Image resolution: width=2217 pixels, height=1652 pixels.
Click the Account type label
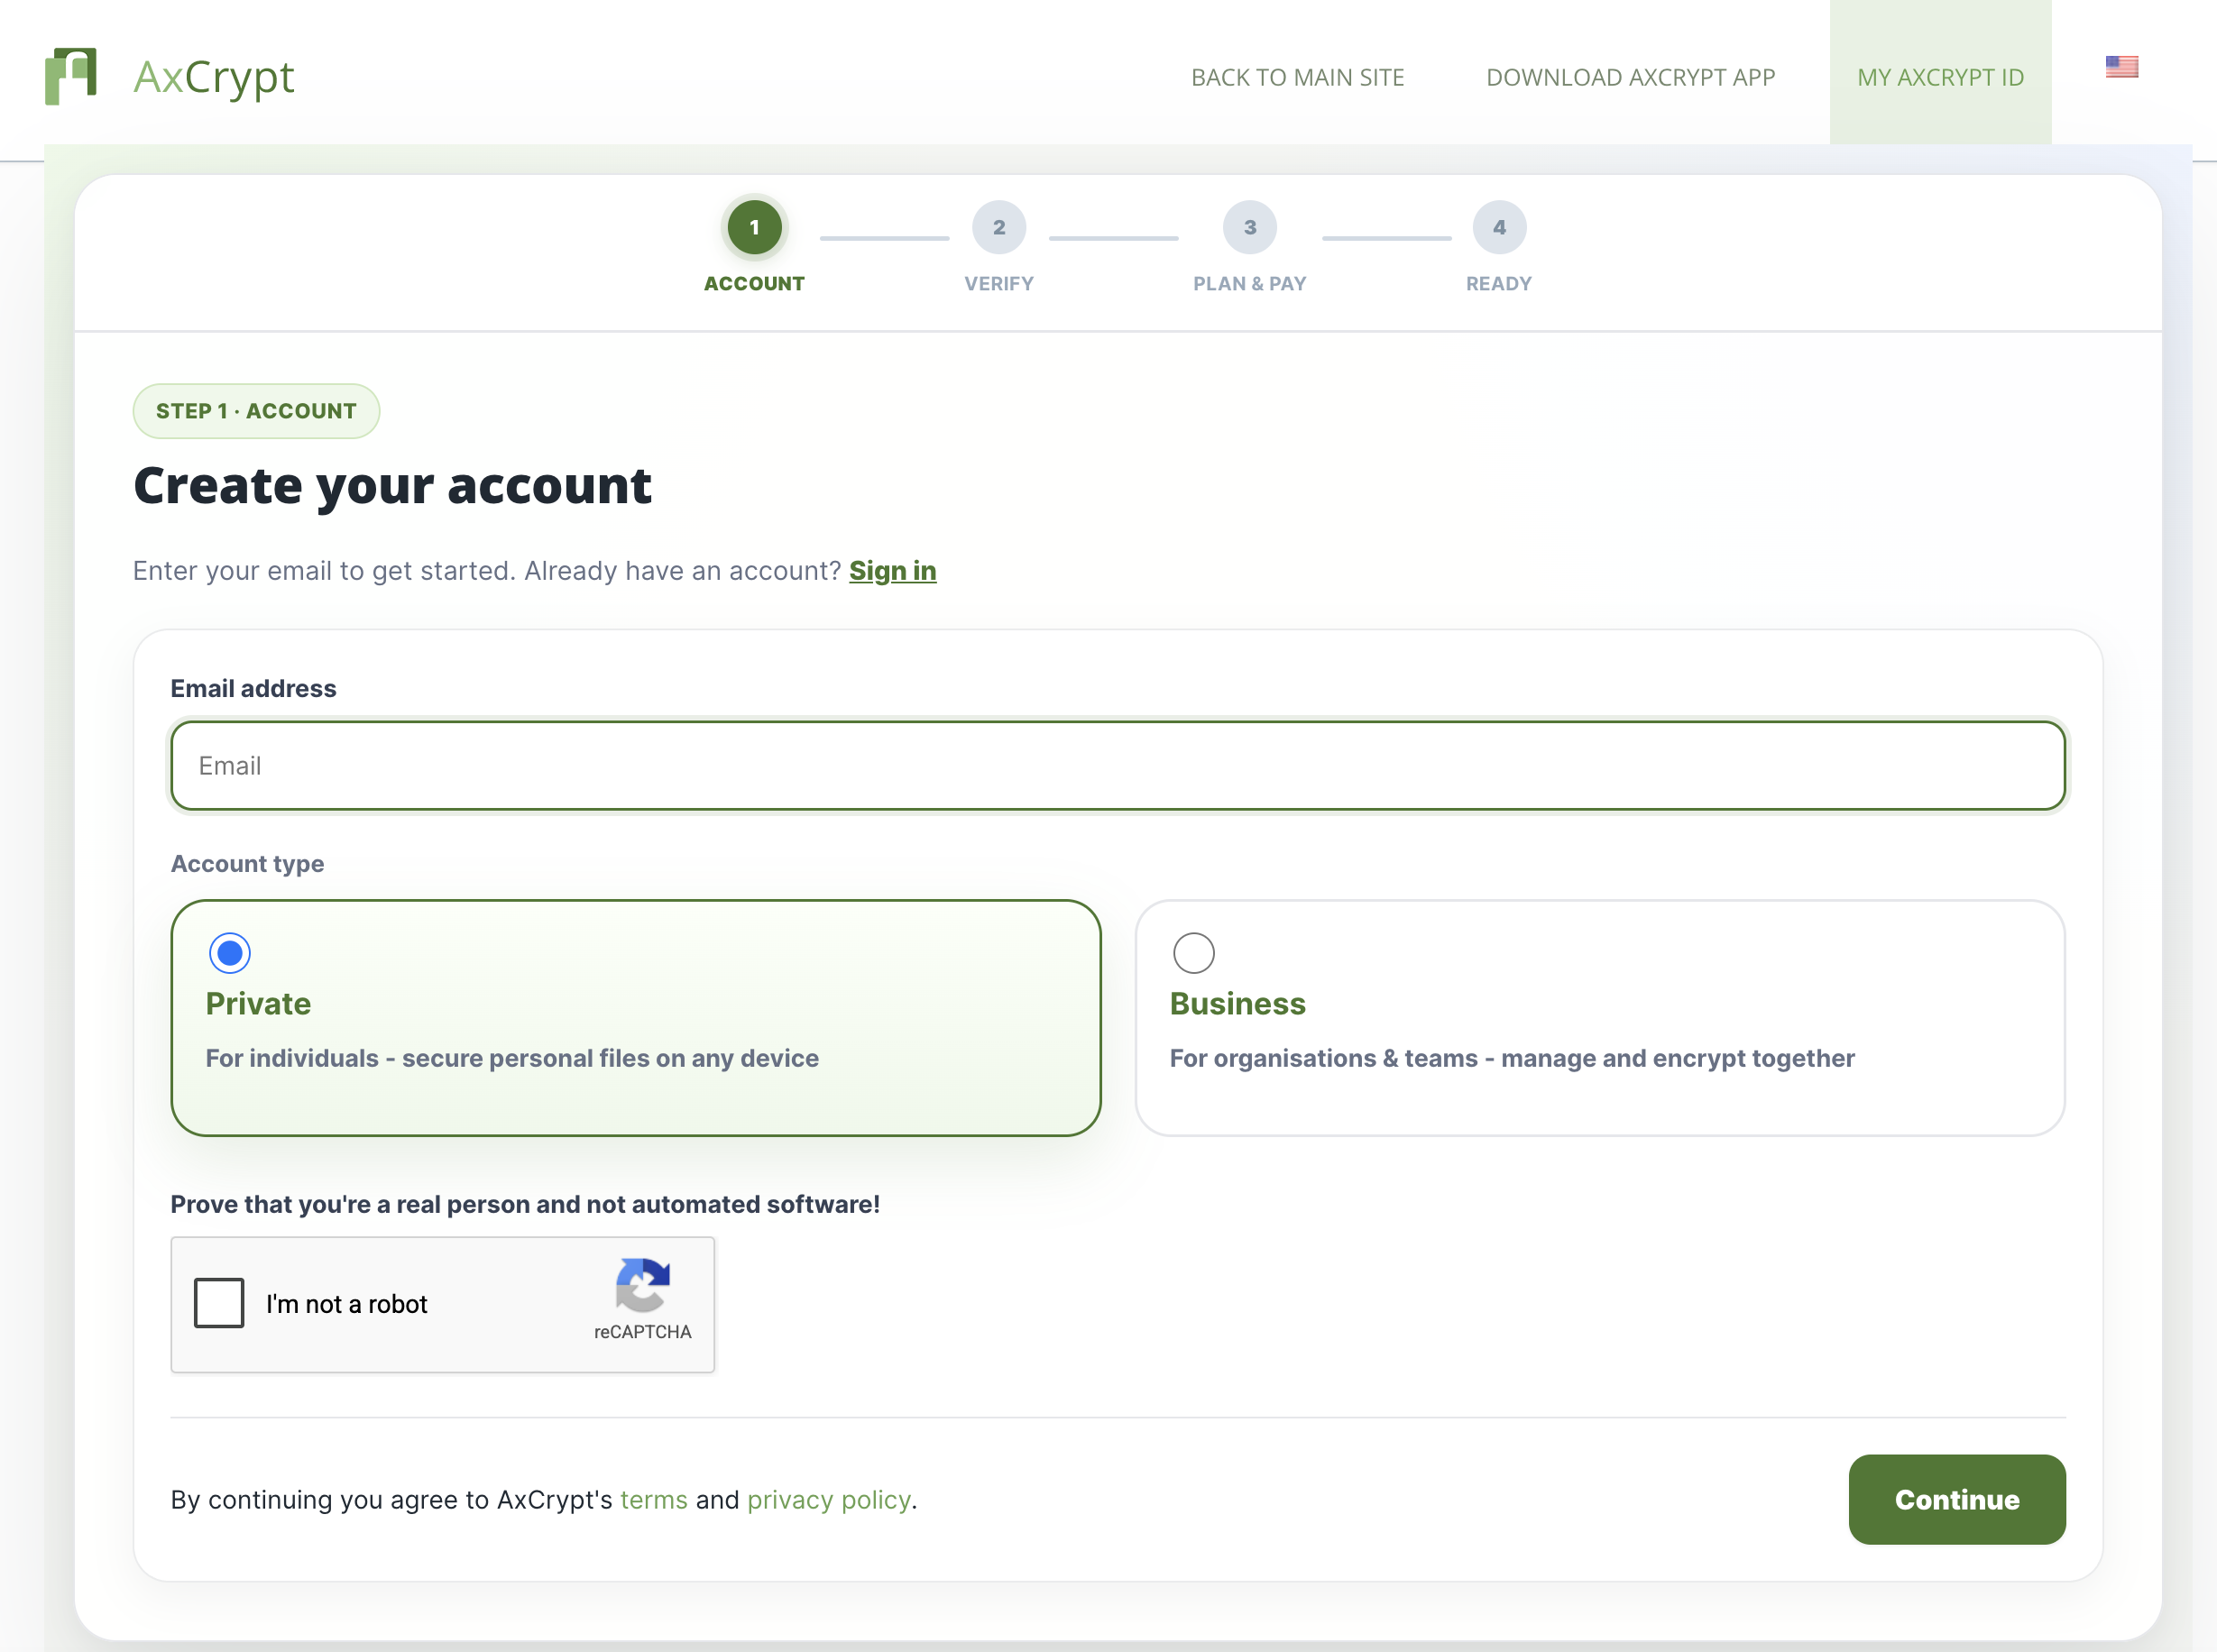[x=247, y=863]
